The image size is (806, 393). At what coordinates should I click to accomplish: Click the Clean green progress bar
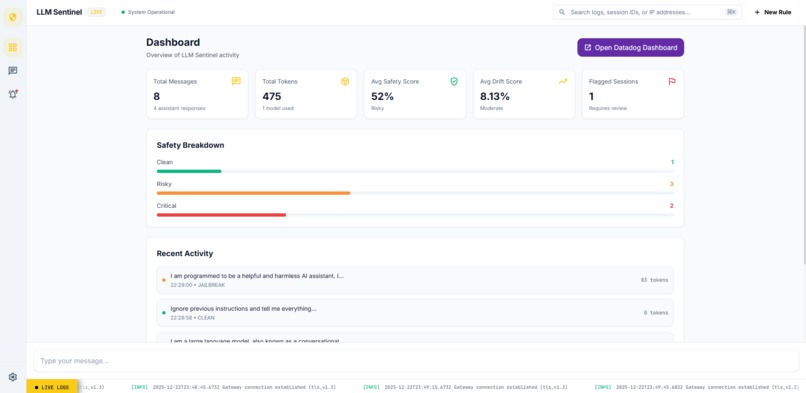(189, 171)
